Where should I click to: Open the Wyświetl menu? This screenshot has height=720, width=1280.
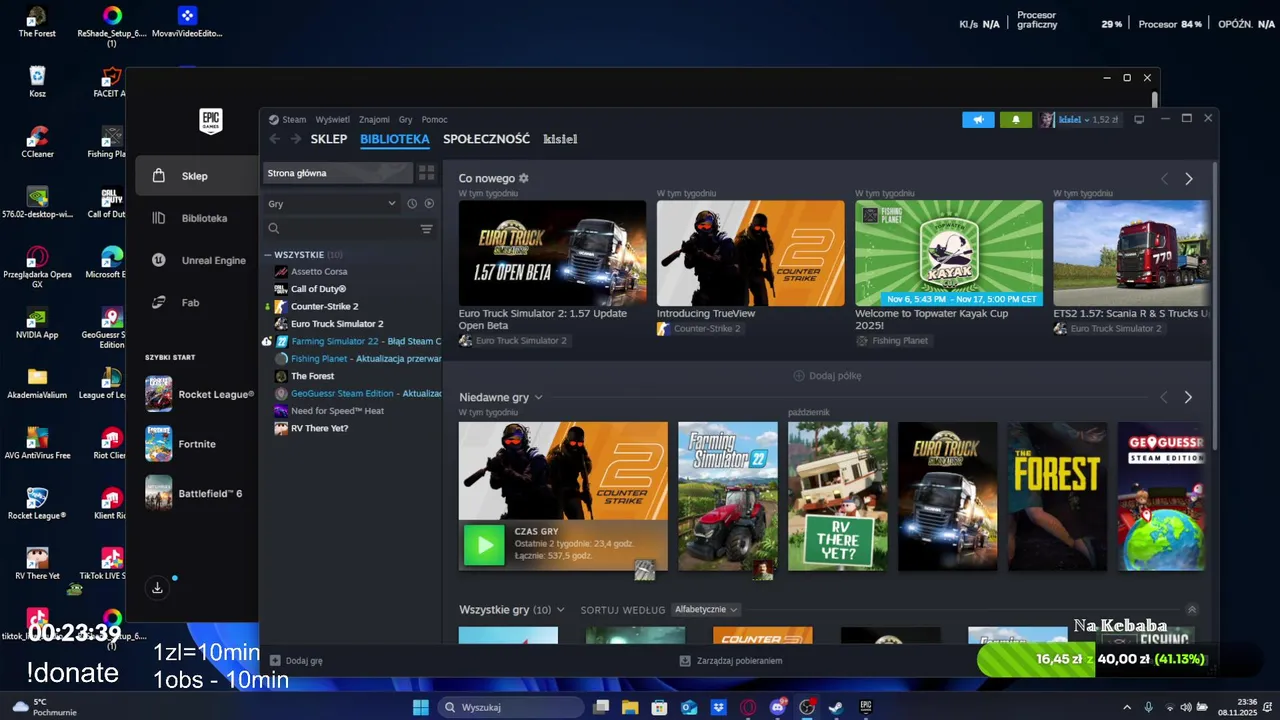coord(332,119)
